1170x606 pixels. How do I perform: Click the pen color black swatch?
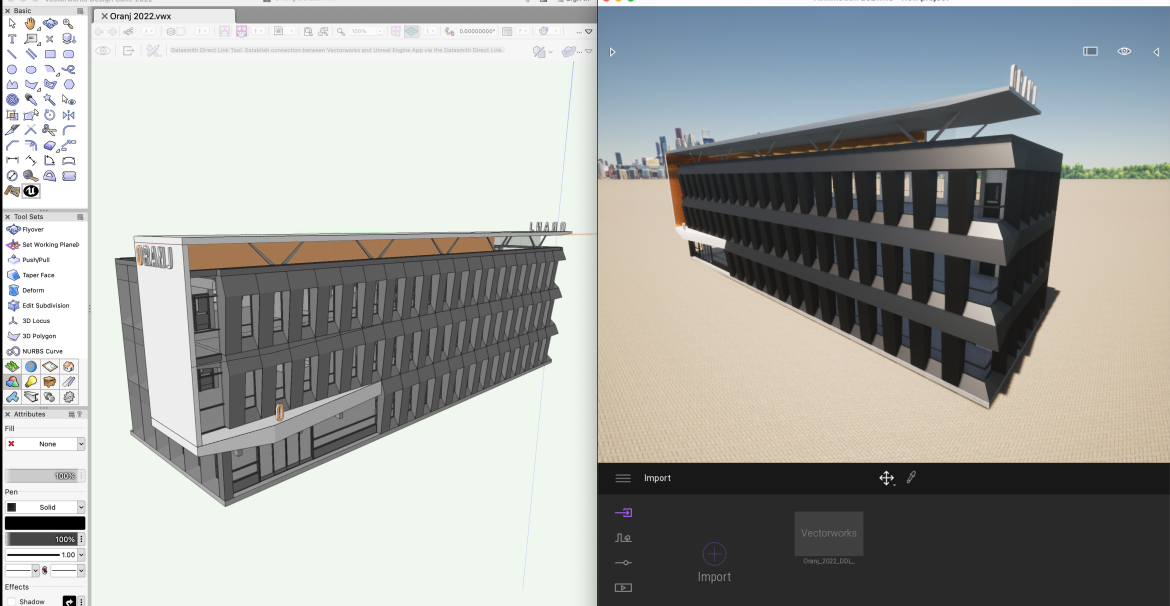(45, 523)
